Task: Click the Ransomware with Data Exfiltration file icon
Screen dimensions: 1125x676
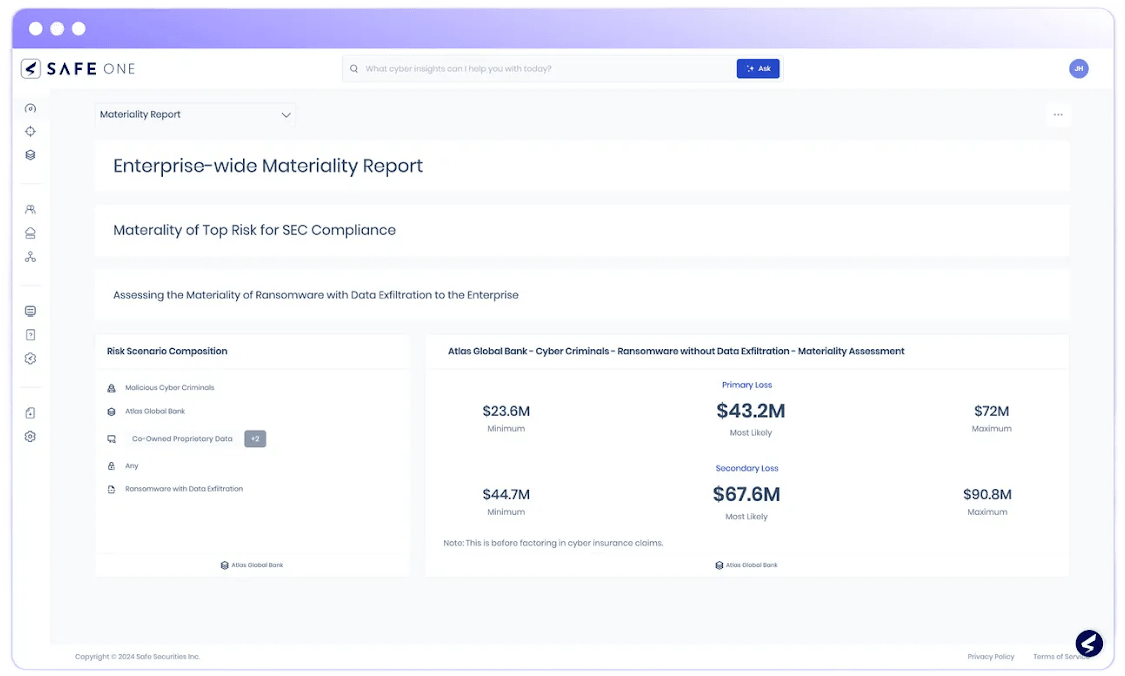Action: pyautogui.click(x=111, y=489)
